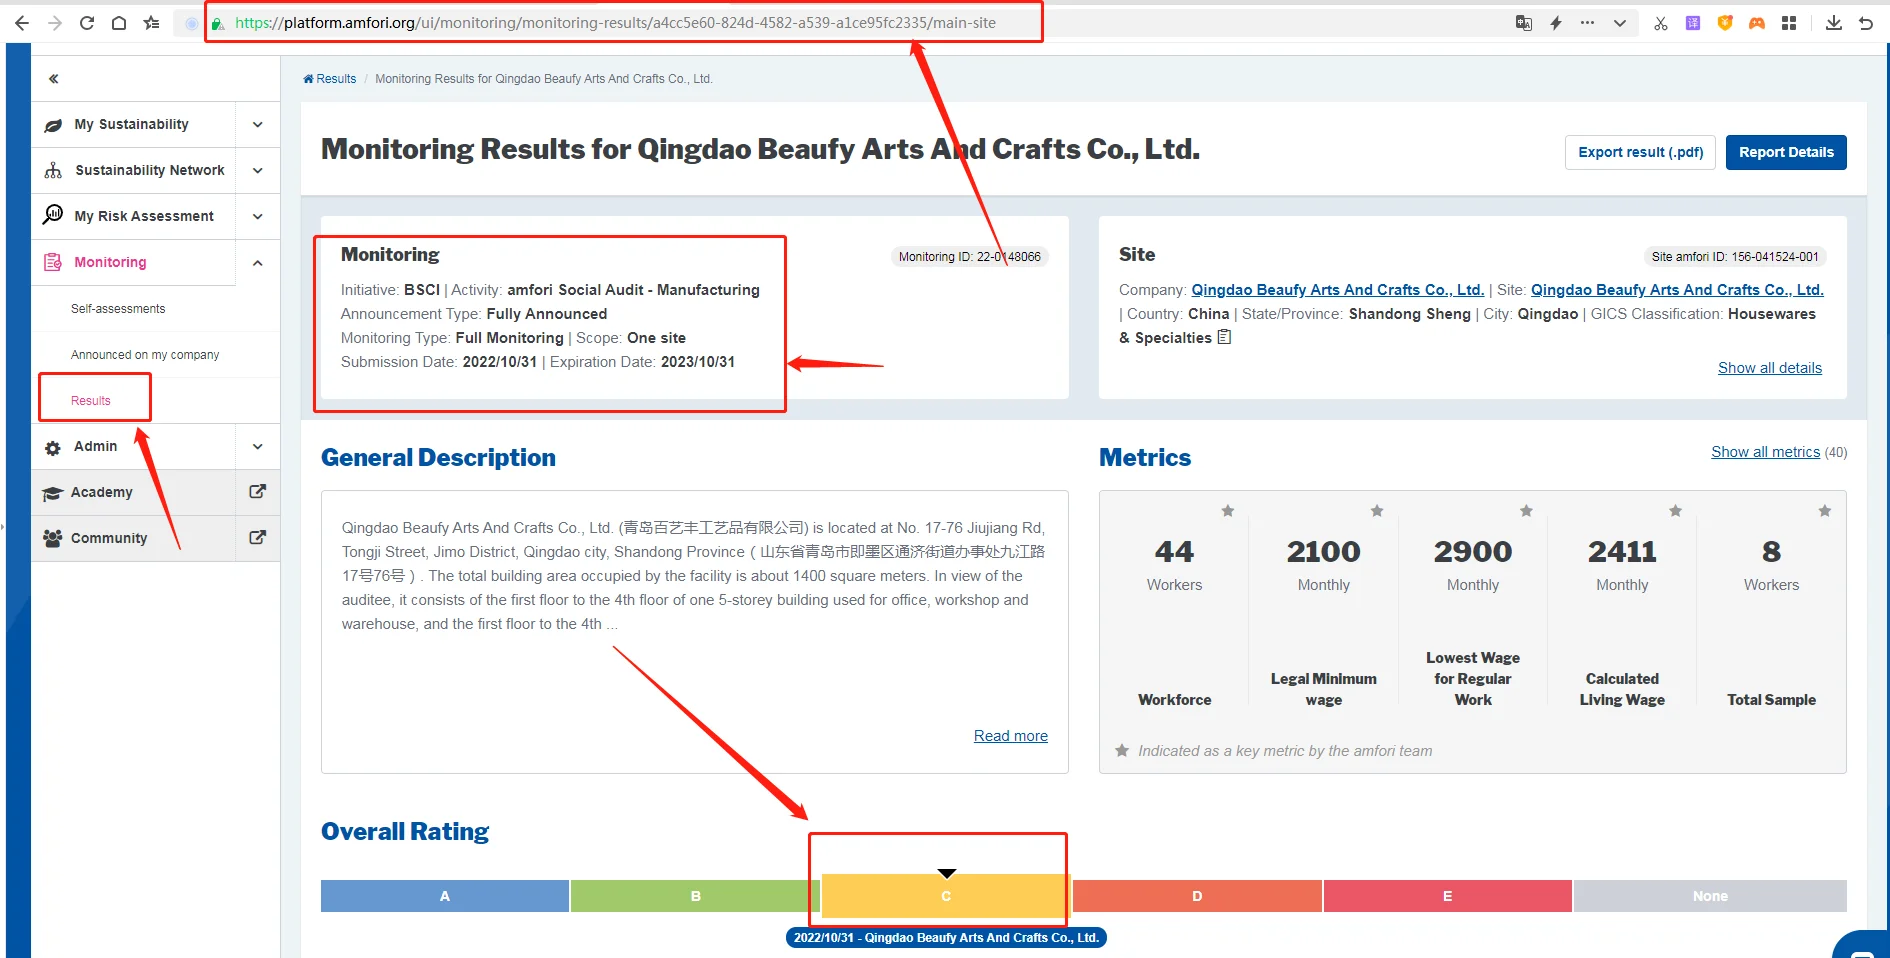1890x958 pixels.
Task: Click the browser forward arrow
Action: 55,23
